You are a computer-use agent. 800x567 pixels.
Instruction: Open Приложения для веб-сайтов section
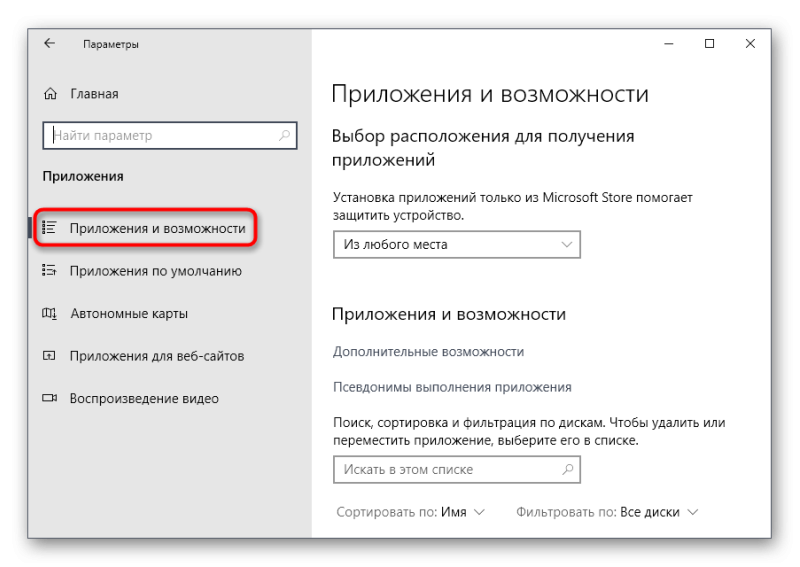[157, 356]
